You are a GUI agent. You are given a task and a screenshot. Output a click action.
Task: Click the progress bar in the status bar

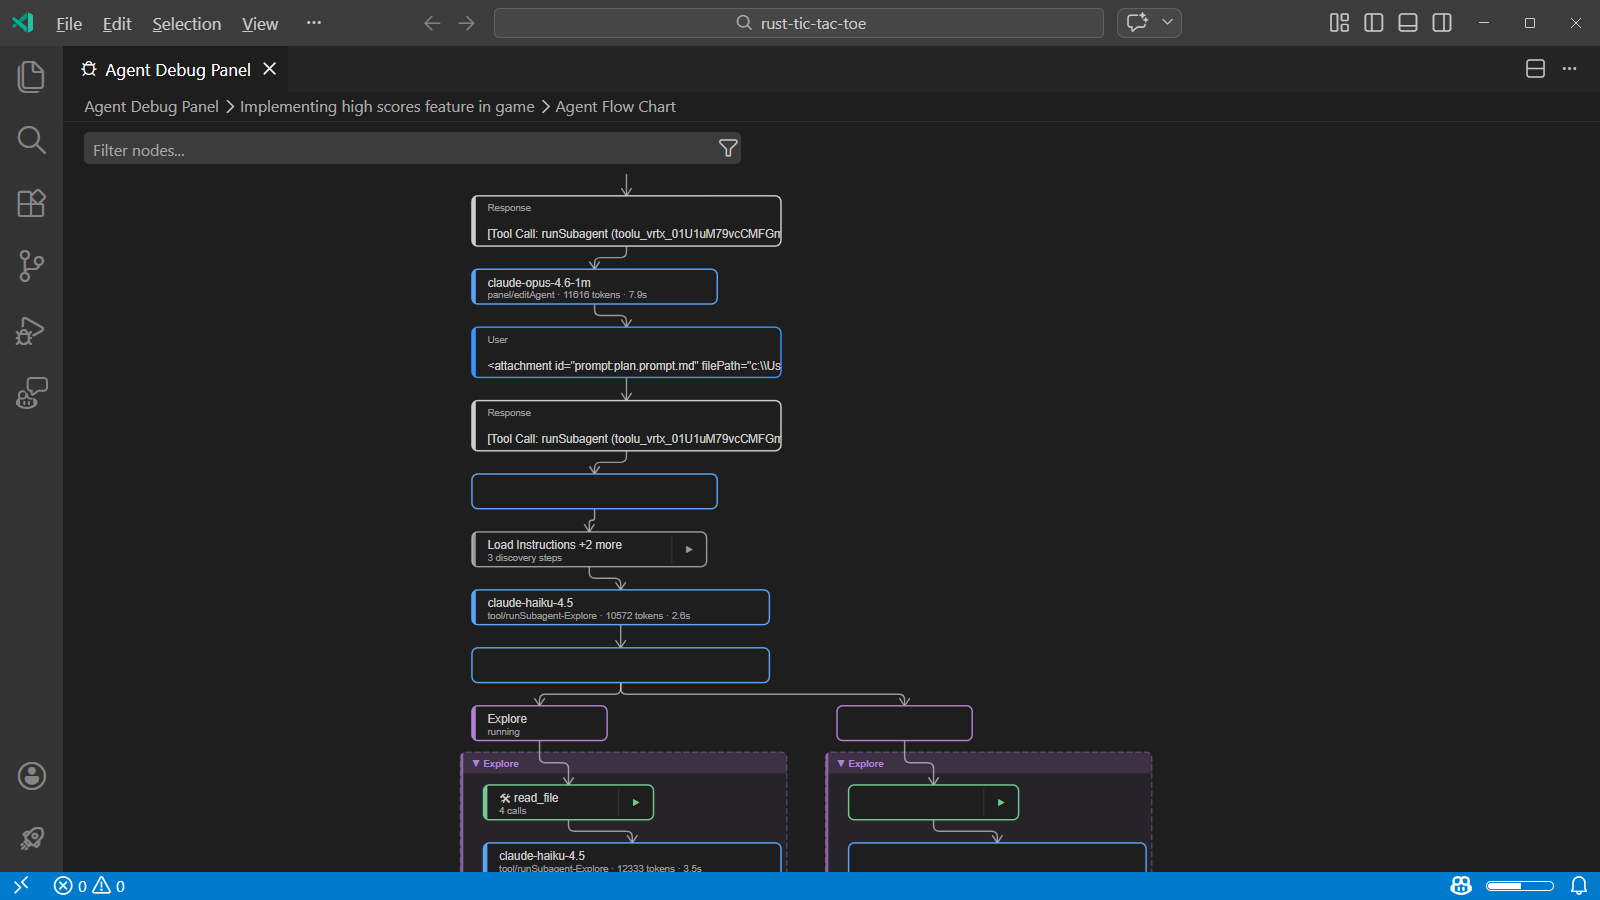[1520, 885]
